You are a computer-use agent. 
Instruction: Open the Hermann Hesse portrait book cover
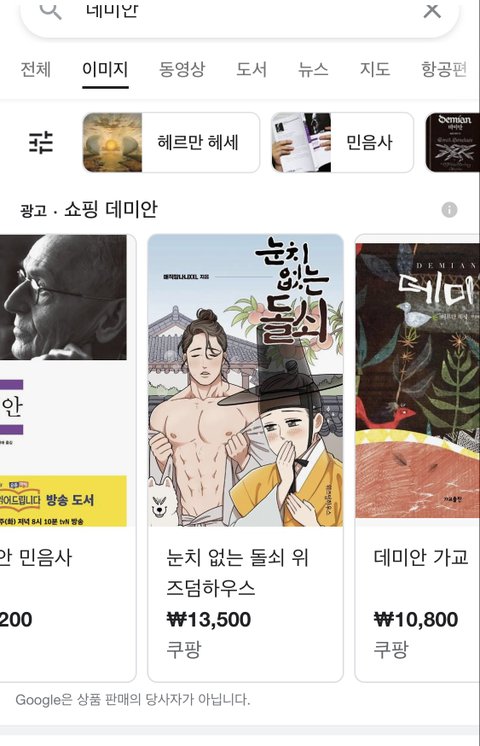[63, 381]
